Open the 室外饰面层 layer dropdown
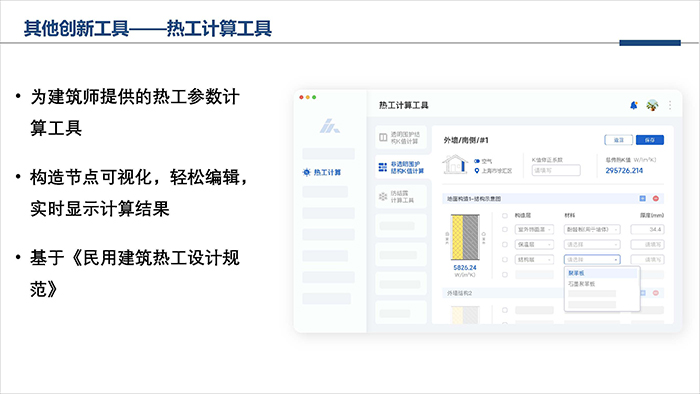 (x=534, y=229)
